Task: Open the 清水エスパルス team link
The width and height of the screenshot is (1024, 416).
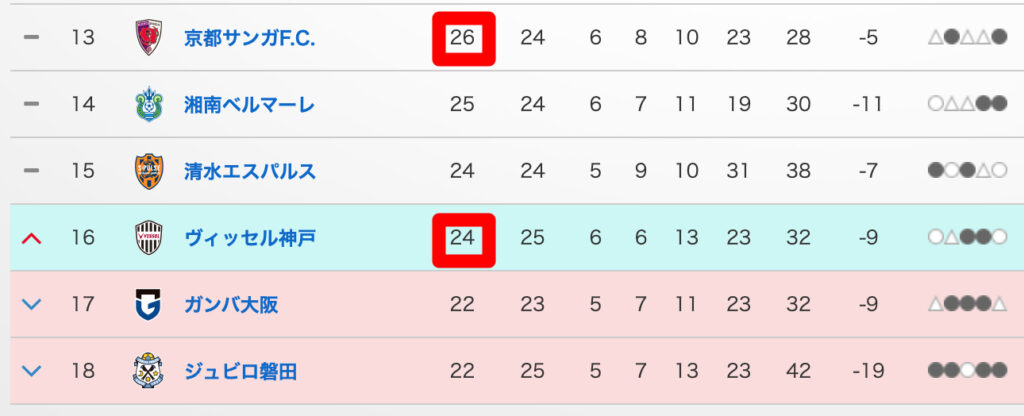Action: pyautogui.click(x=249, y=171)
